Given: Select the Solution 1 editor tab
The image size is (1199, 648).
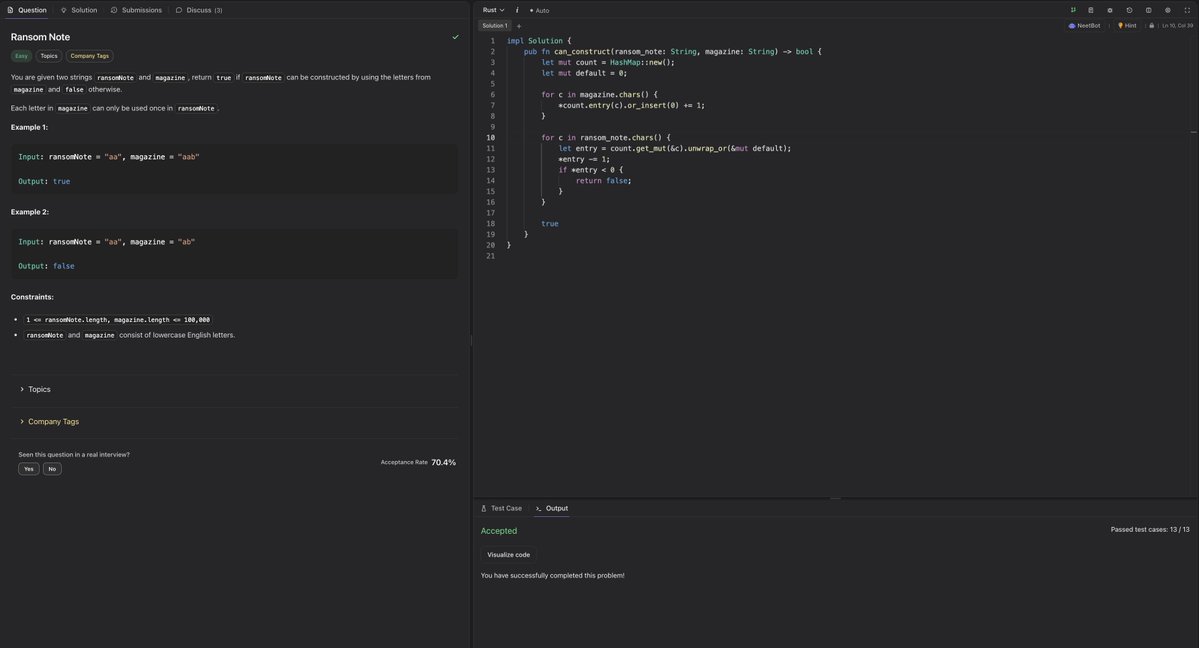Looking at the screenshot, I should 495,26.
